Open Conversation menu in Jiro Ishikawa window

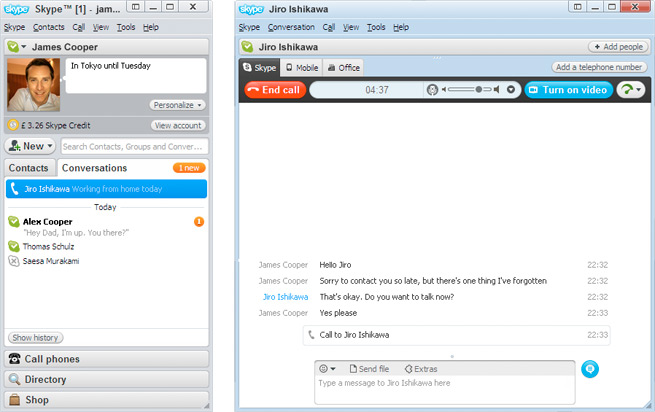coord(291,27)
